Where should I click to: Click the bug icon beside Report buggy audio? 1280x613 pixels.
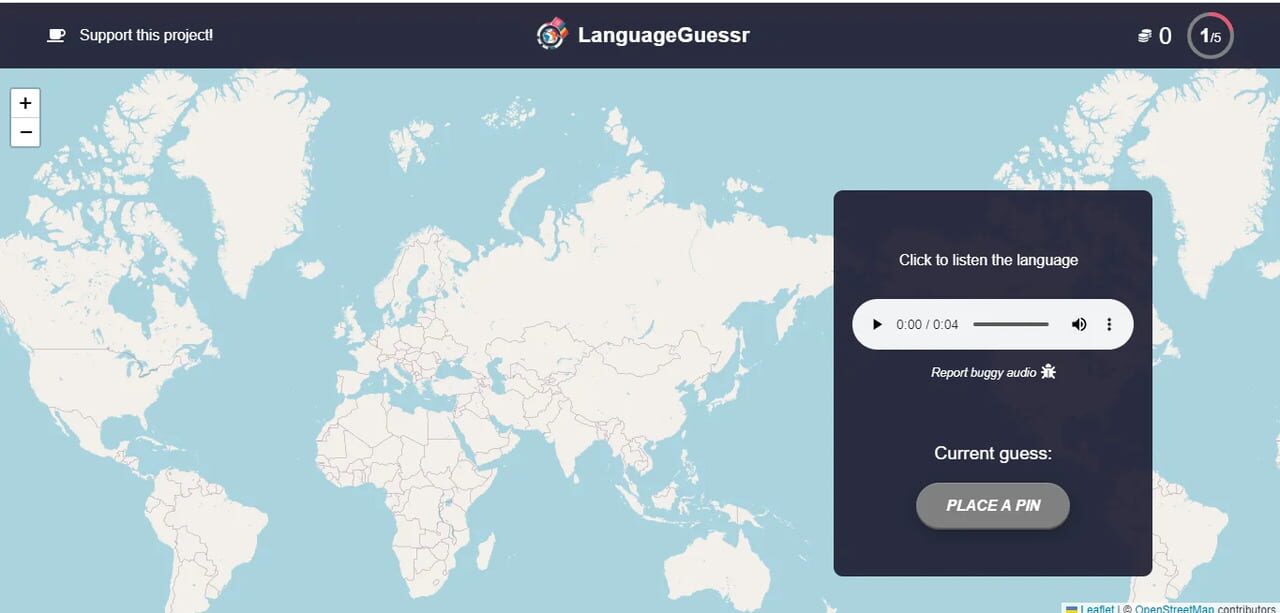1047,370
